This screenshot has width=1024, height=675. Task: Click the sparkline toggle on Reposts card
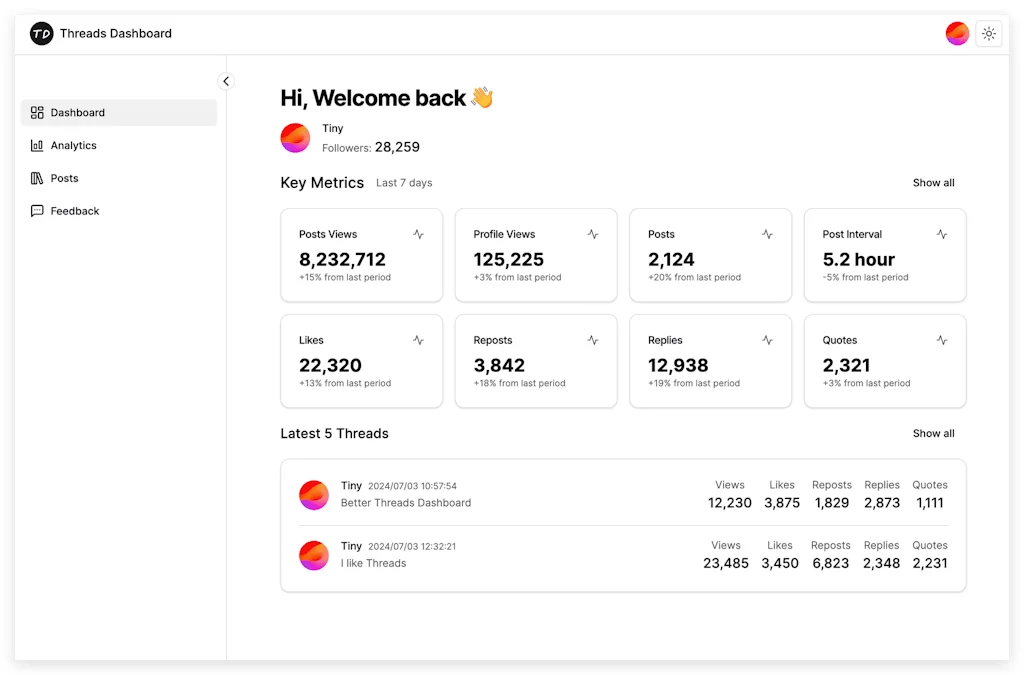click(x=593, y=339)
